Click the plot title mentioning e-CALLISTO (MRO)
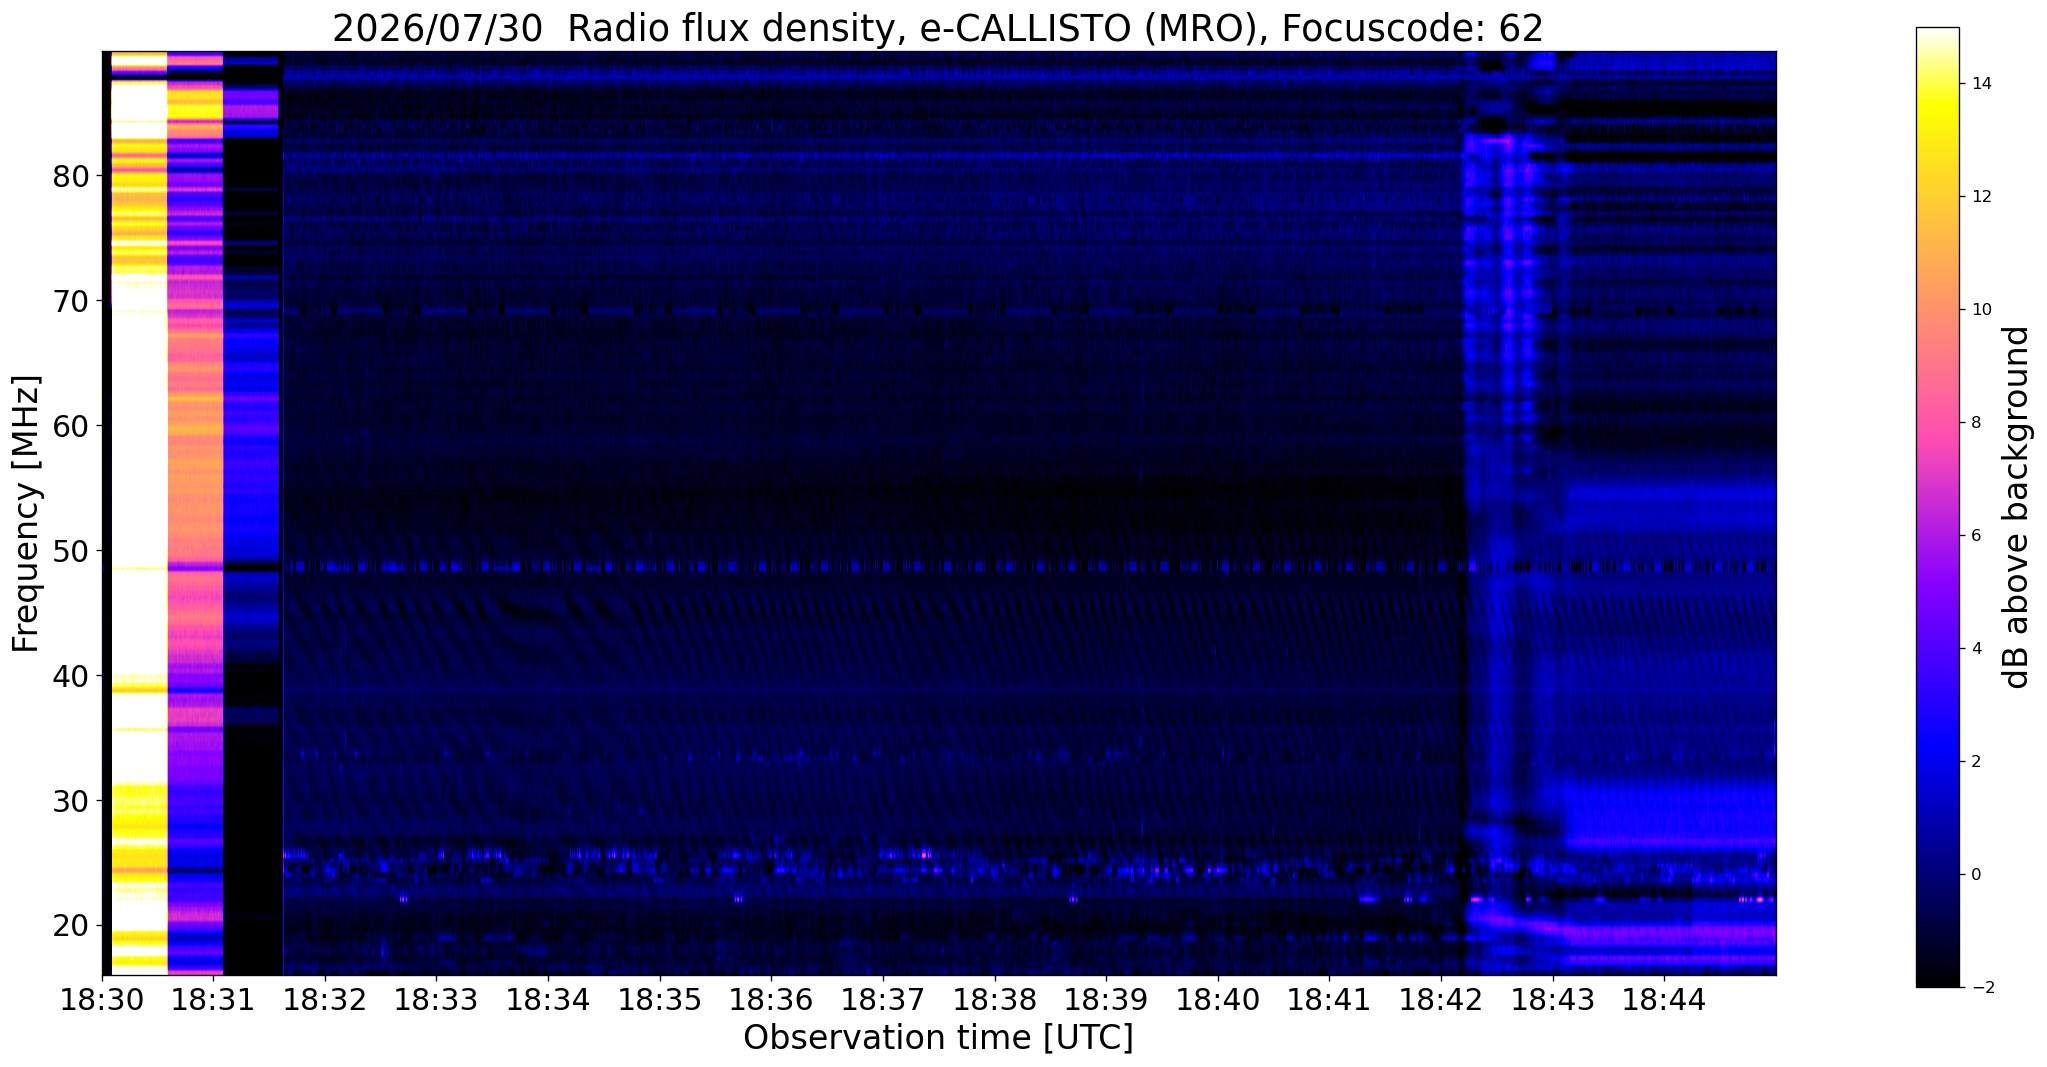This screenshot has width=2047, height=1067. 938,29
